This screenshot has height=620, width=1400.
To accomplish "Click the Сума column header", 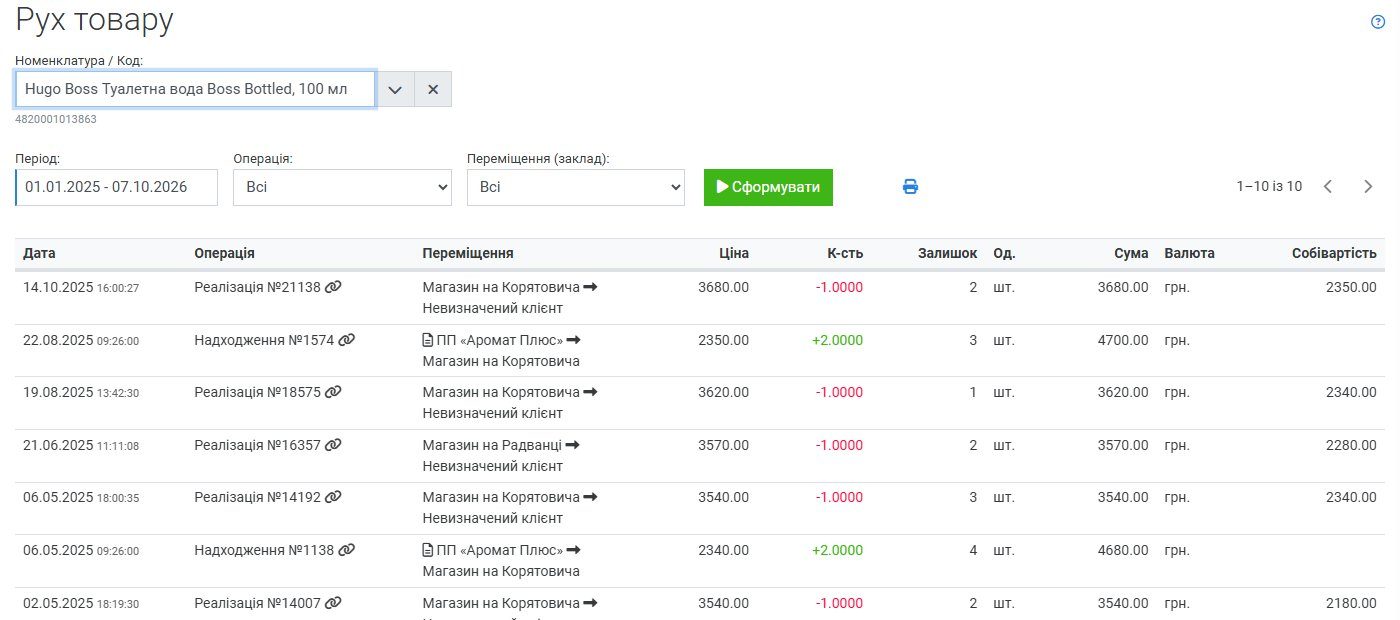I will pos(1131,253).
